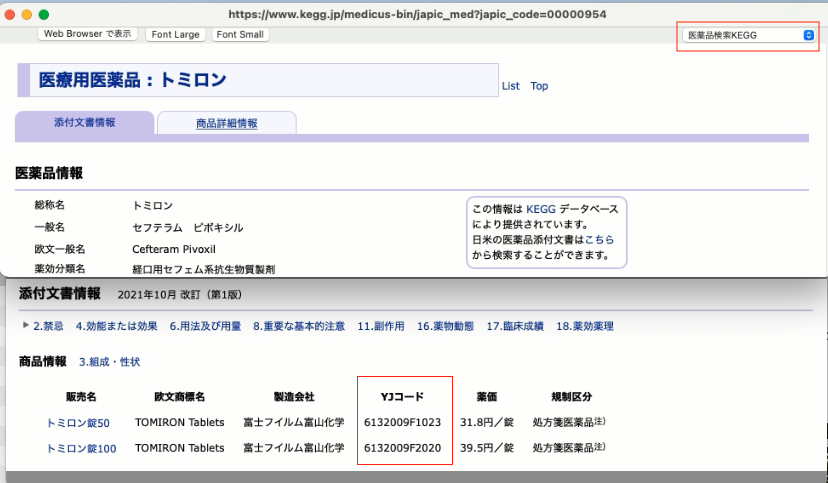
Task: Jump to section 2.禁忌
Action: pos(48,326)
